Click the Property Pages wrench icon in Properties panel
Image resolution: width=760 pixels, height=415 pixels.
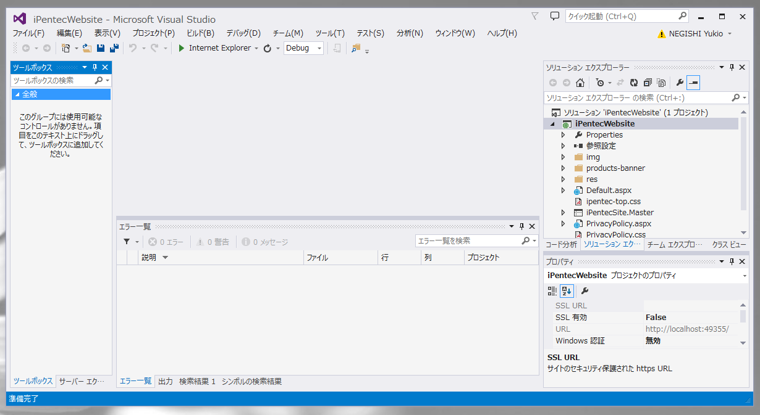coord(585,291)
